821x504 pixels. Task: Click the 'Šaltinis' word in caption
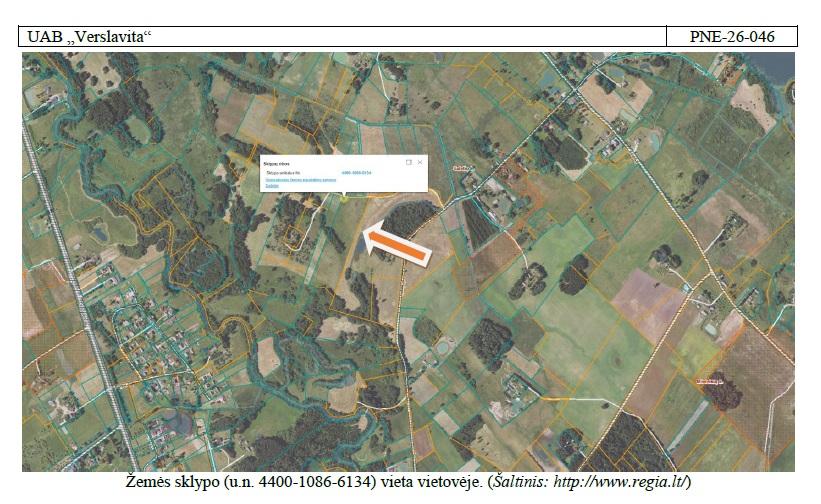point(520,481)
